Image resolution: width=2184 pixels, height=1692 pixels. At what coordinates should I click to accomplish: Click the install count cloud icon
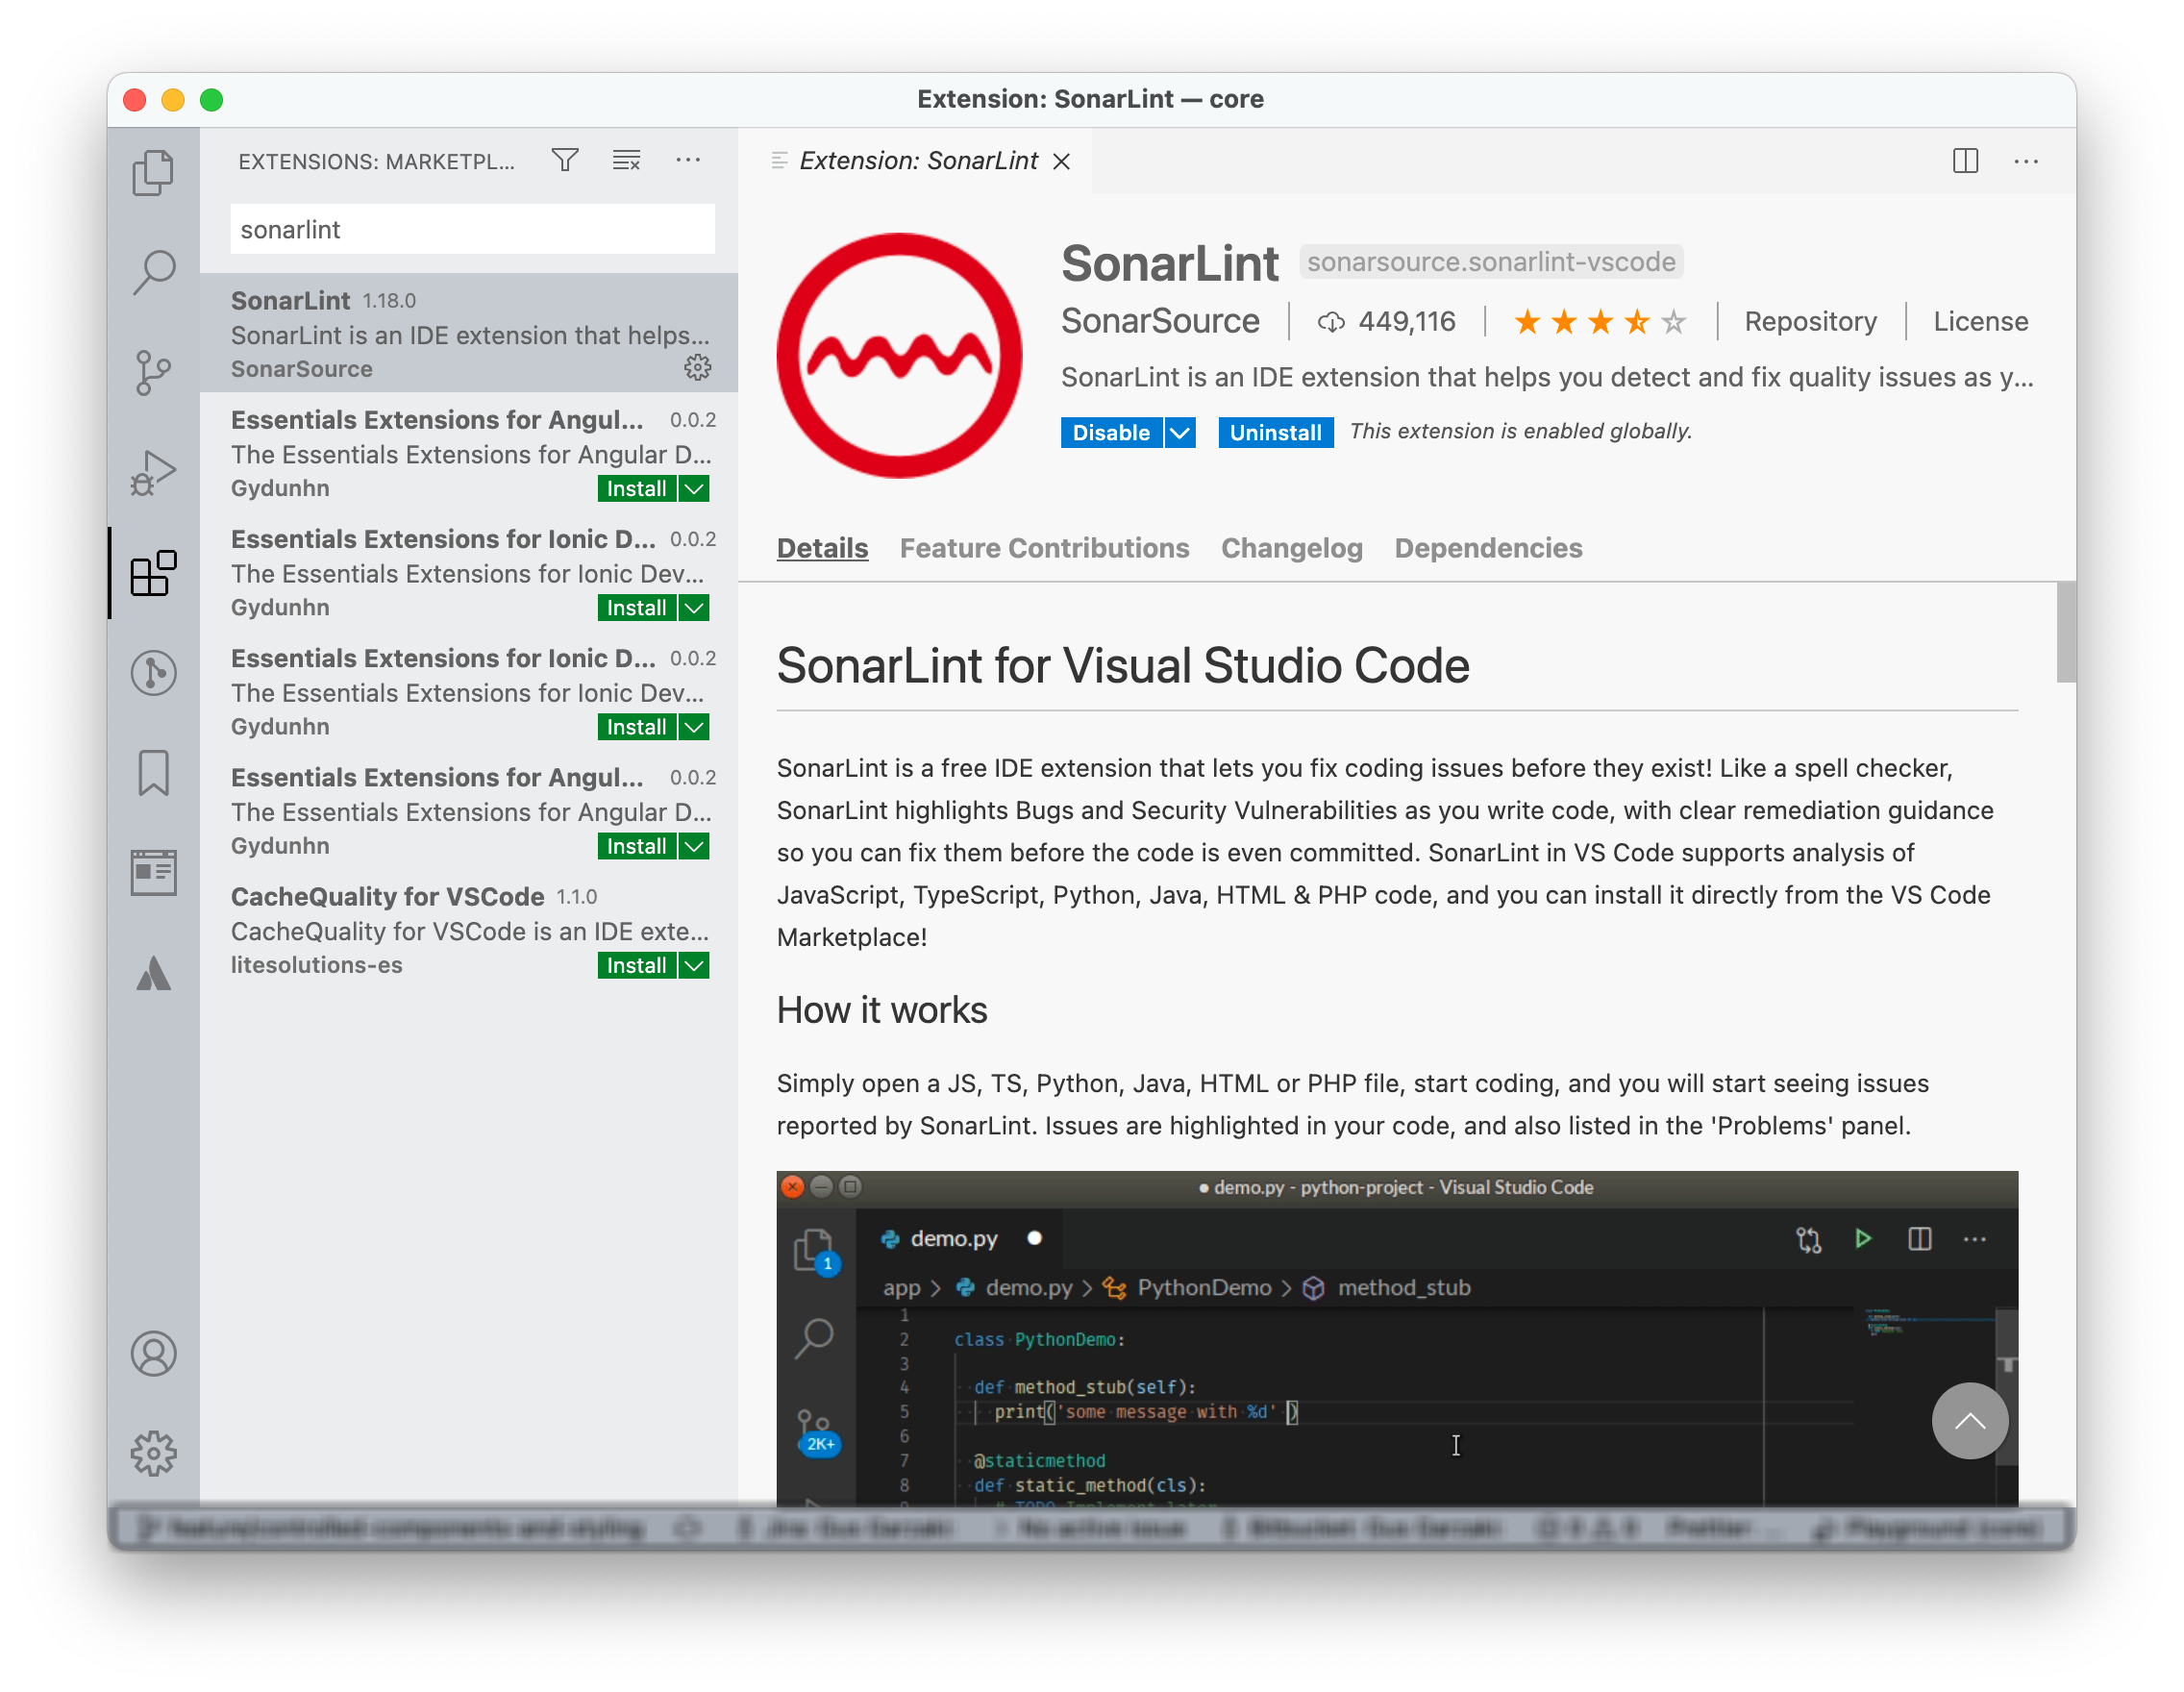click(x=1330, y=322)
